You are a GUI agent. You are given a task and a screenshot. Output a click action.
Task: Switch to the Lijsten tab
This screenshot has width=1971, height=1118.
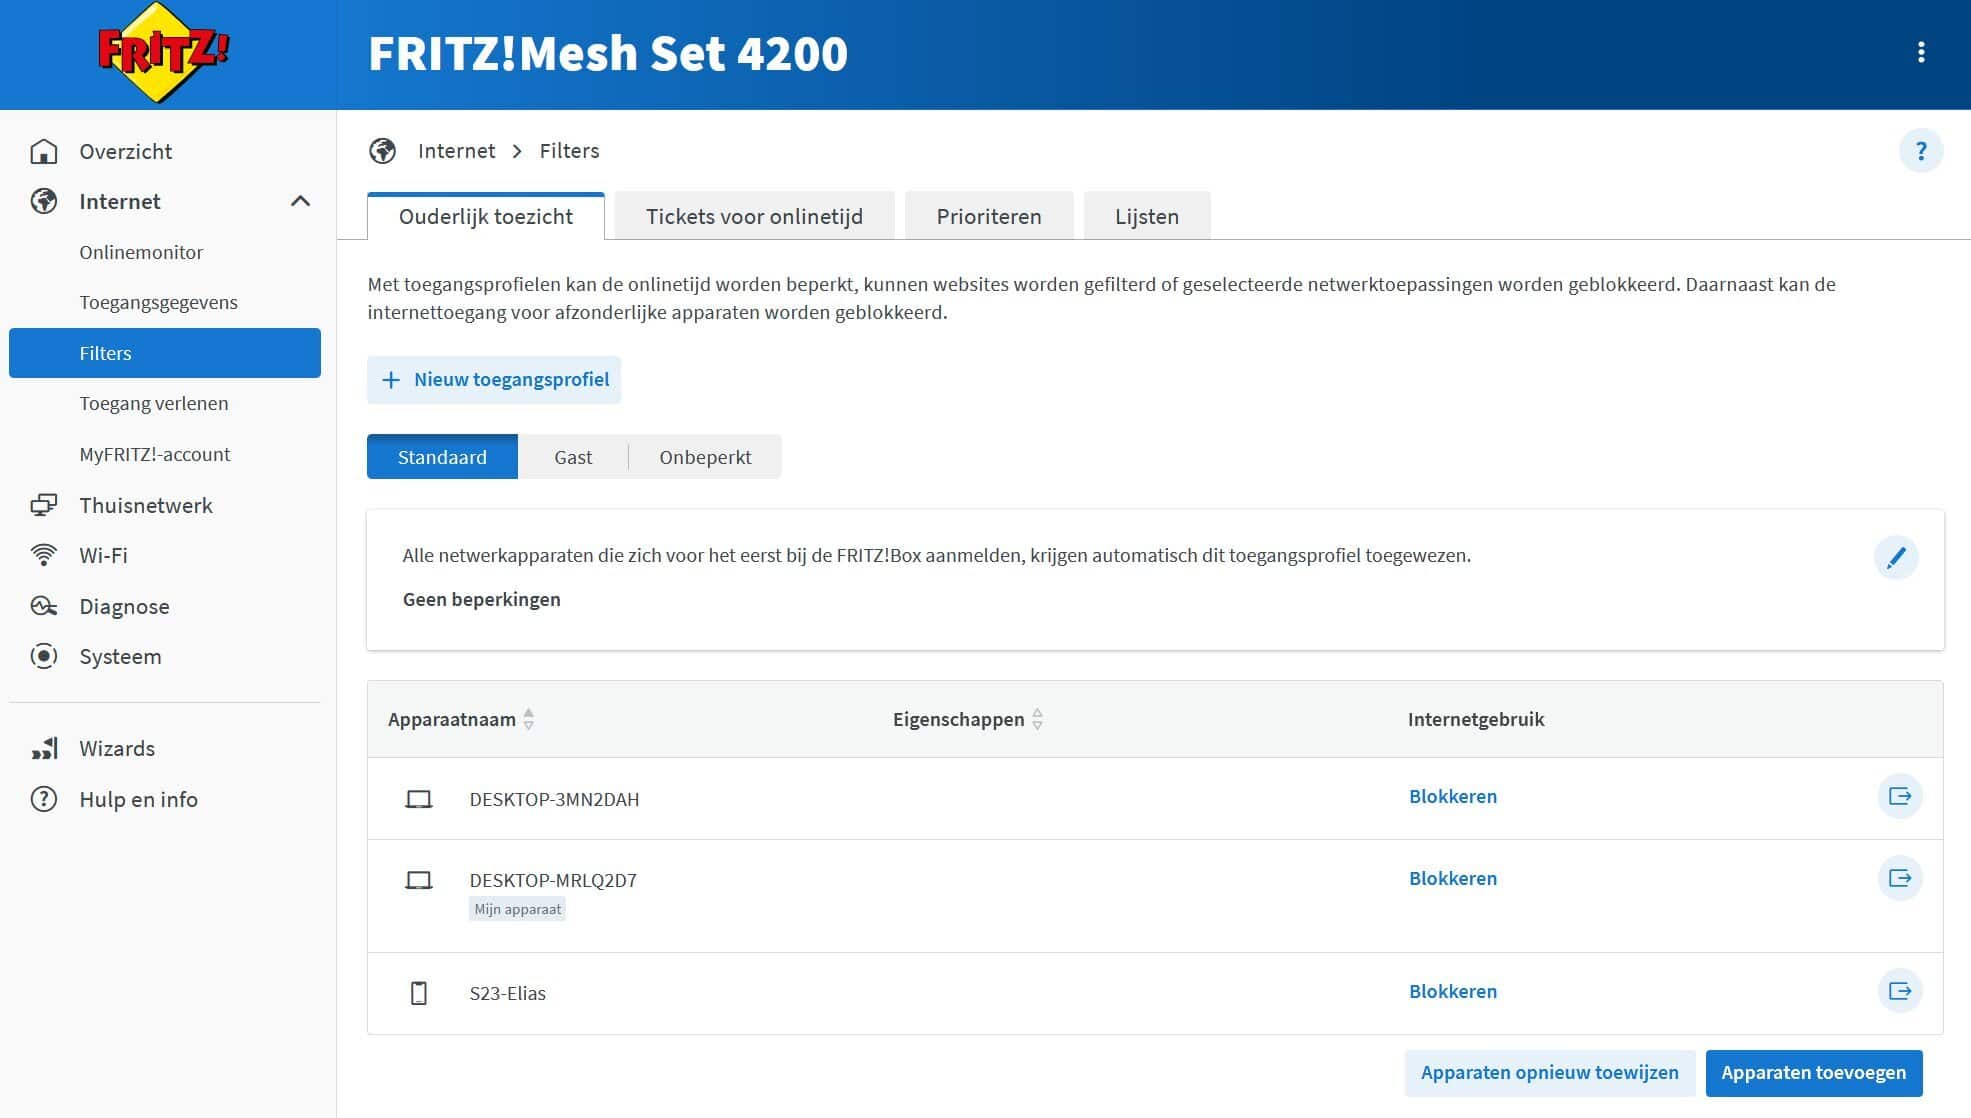click(1146, 216)
